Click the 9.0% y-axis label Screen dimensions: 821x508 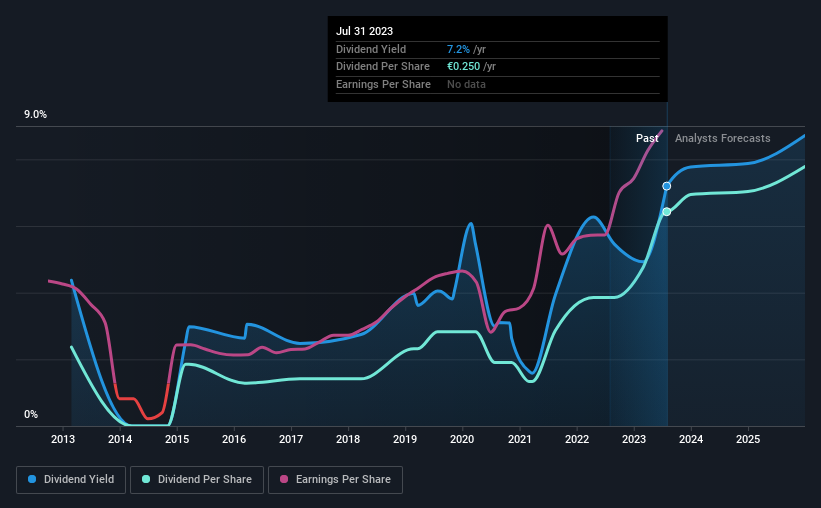point(36,114)
